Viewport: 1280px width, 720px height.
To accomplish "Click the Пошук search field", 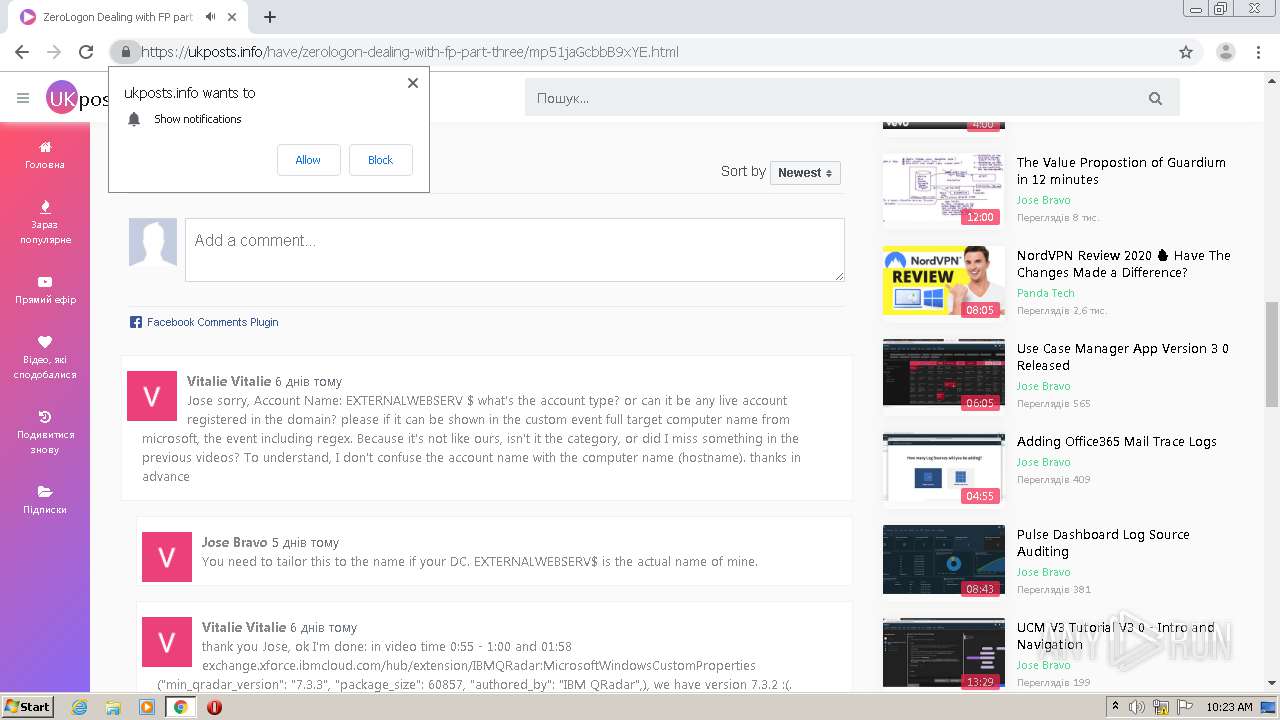I will tap(830, 98).
